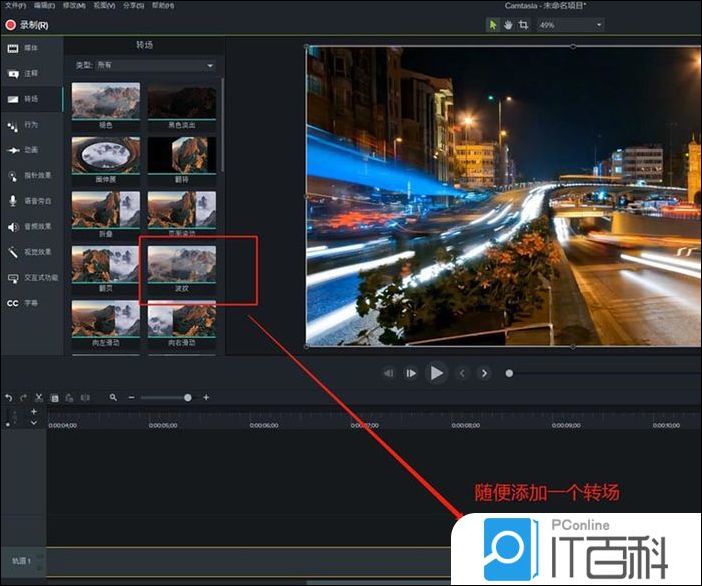Viewport: 702px width, 586px height.
Task: Select the arrow edit tool above canvas
Action: click(x=493, y=25)
